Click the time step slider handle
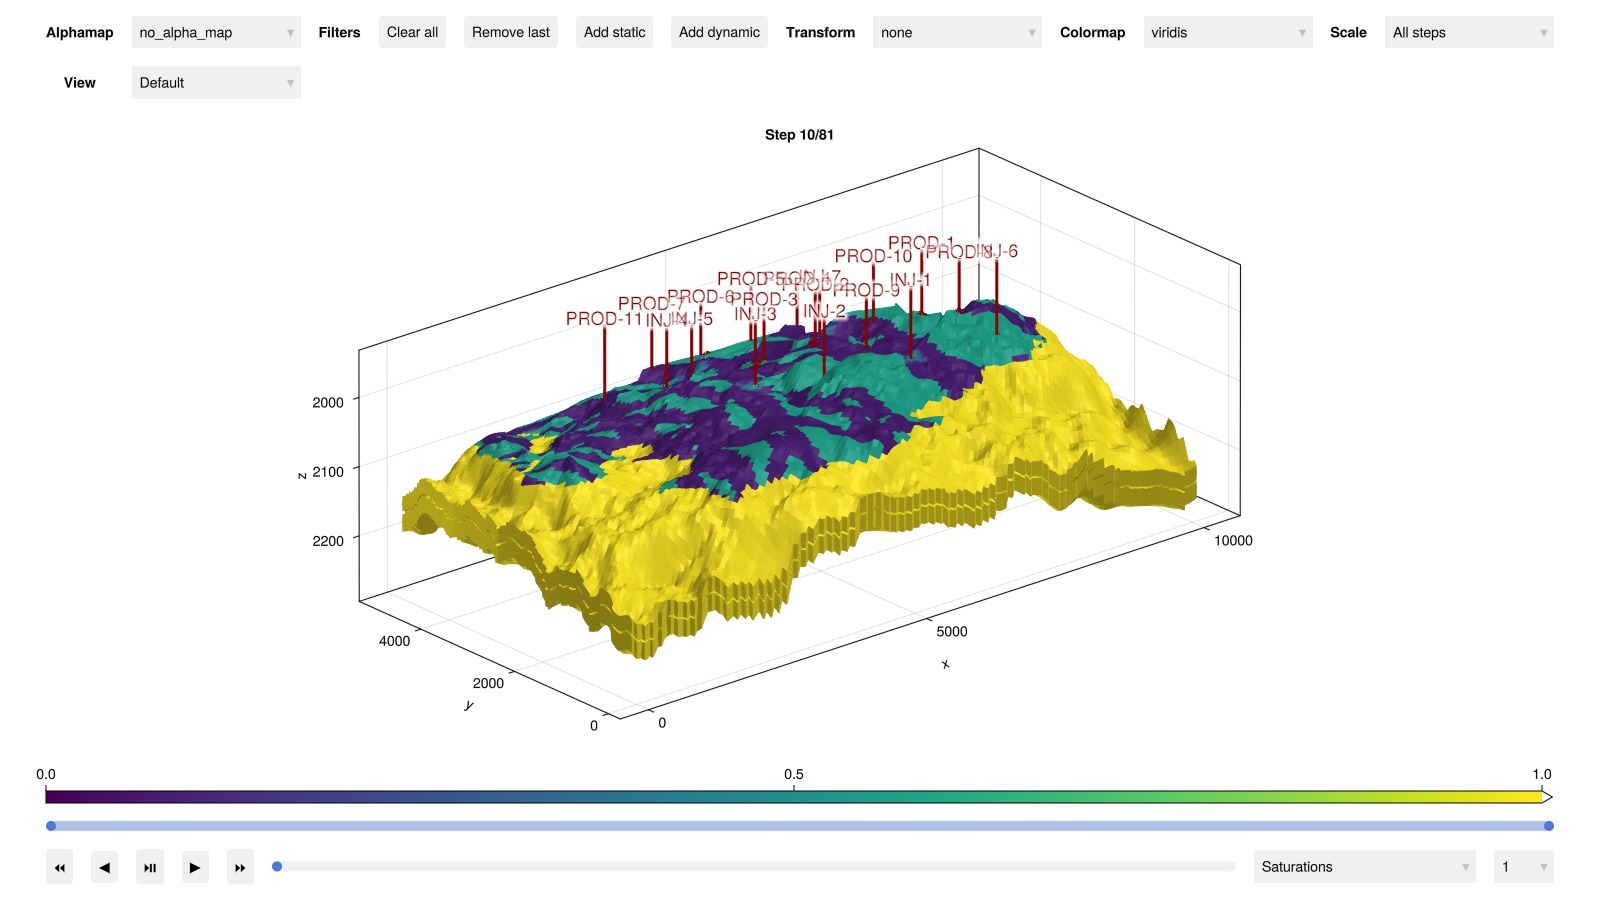 277,867
